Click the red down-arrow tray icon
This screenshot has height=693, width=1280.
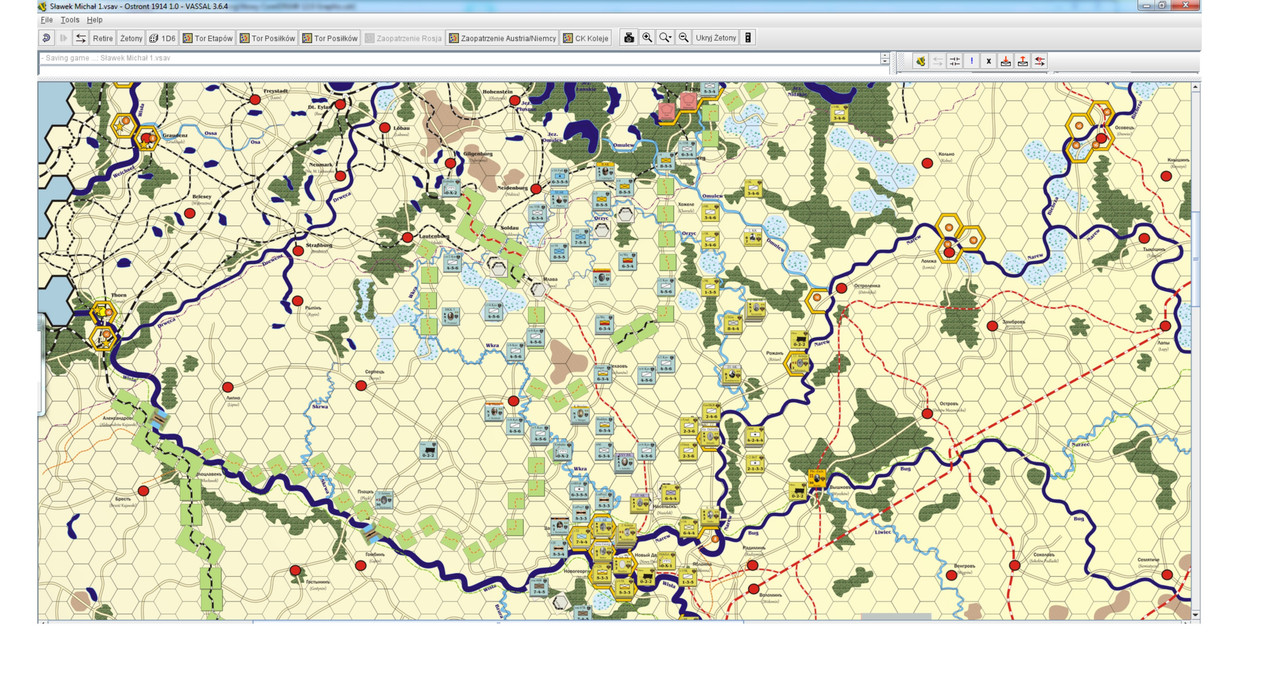pos(1006,61)
